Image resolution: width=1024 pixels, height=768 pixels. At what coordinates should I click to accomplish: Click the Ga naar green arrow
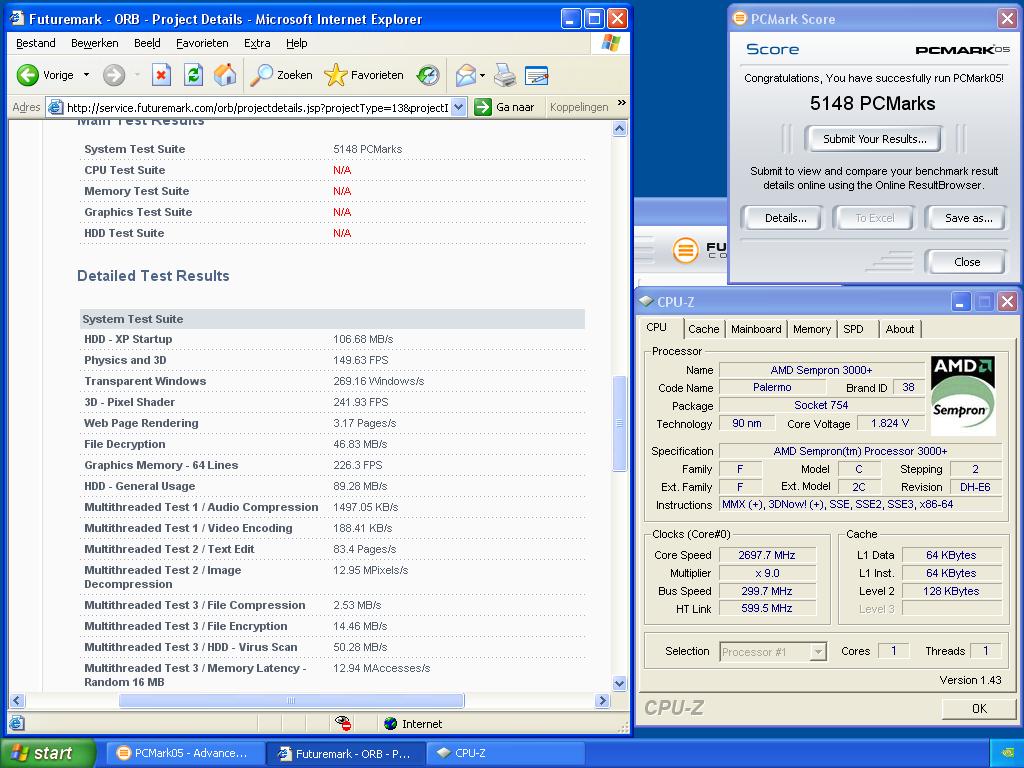tap(483, 107)
